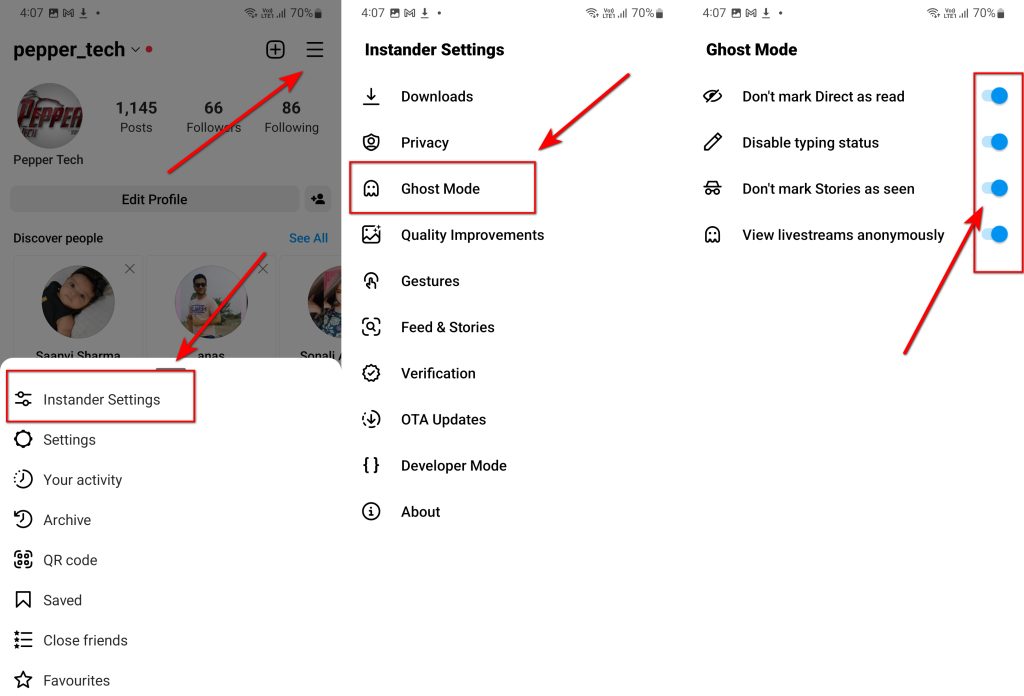1024x696 pixels.
Task: Select Ghost Mode in settings list
Action: pyautogui.click(x=440, y=189)
